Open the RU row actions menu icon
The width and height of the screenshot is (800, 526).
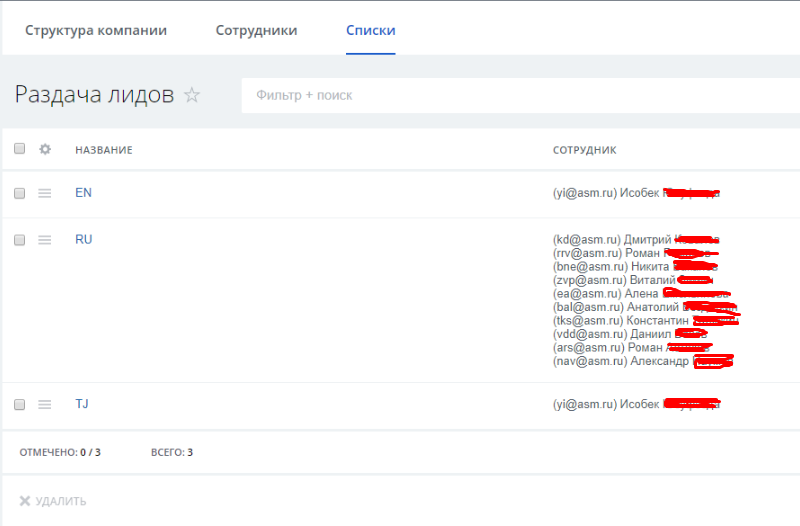point(44,240)
